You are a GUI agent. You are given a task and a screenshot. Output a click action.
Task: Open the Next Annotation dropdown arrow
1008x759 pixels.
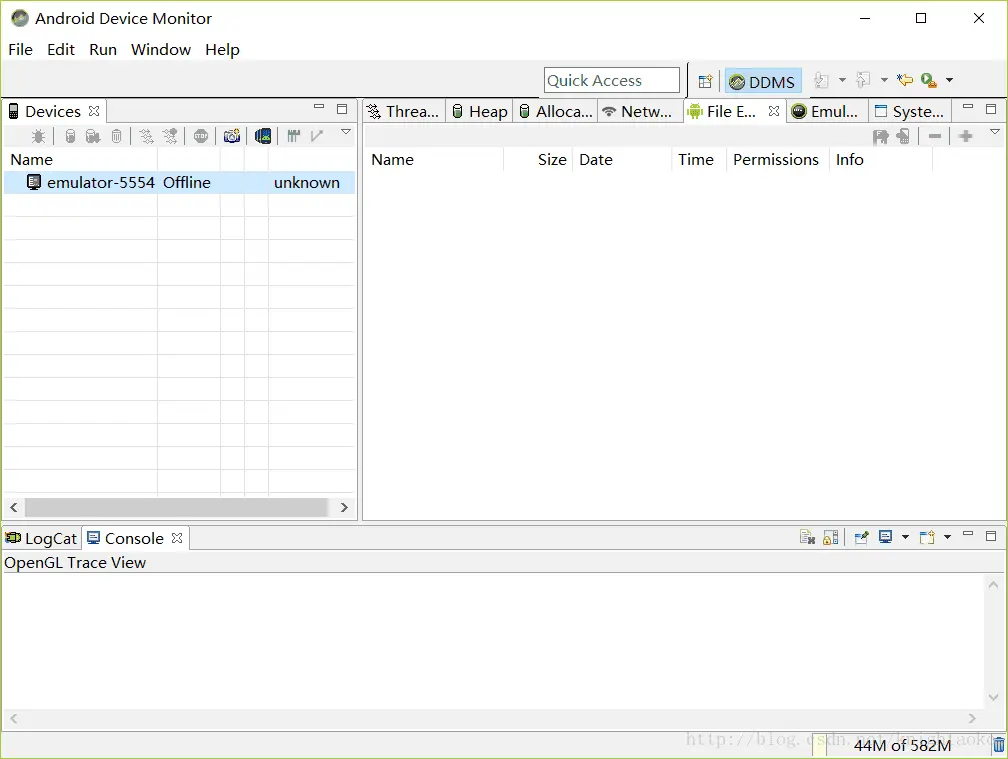click(x=842, y=80)
